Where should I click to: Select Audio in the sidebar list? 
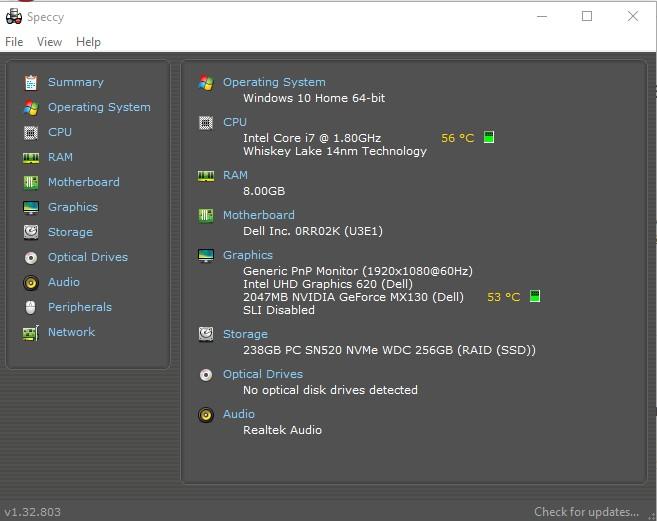coord(64,282)
